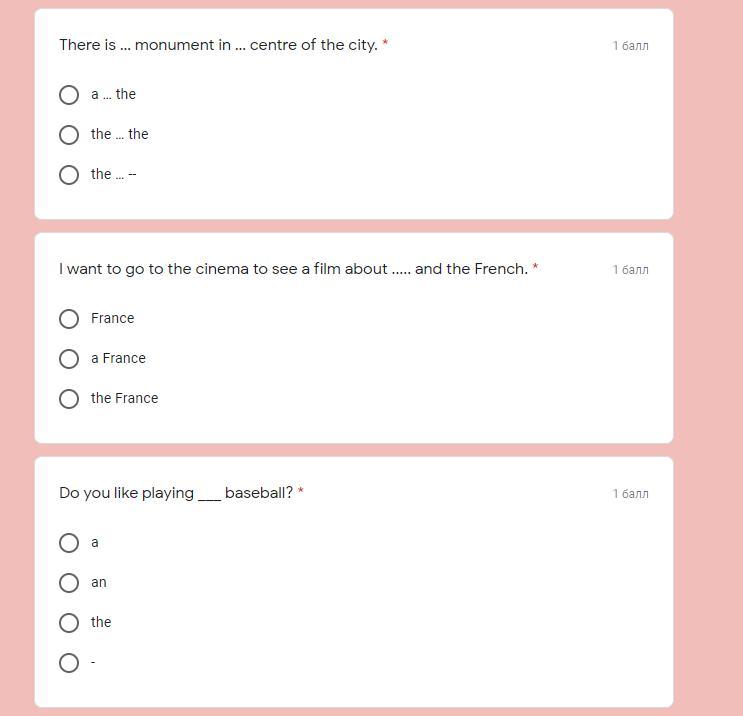Screen dimensions: 743x716
Task: Select "the" in the baseball question
Action: [69, 623]
